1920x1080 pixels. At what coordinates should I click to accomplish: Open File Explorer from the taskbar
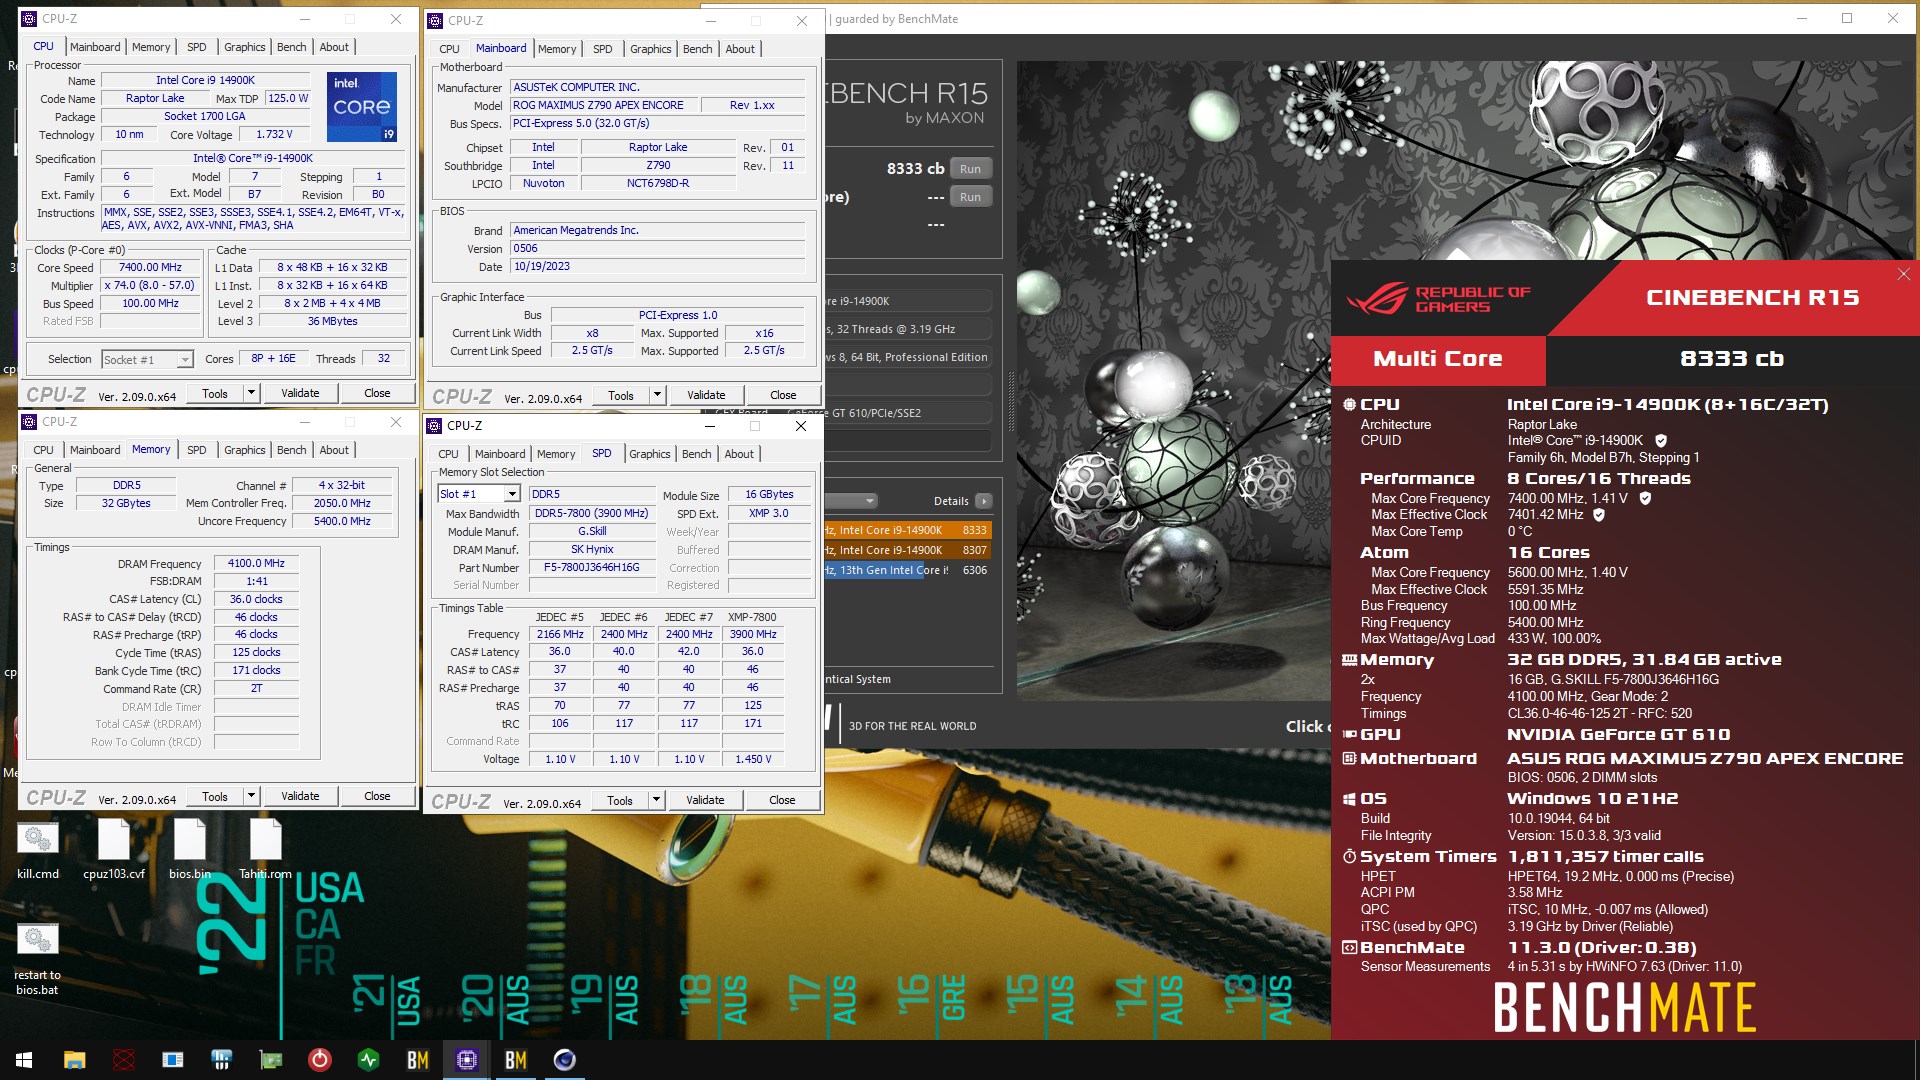(74, 1060)
